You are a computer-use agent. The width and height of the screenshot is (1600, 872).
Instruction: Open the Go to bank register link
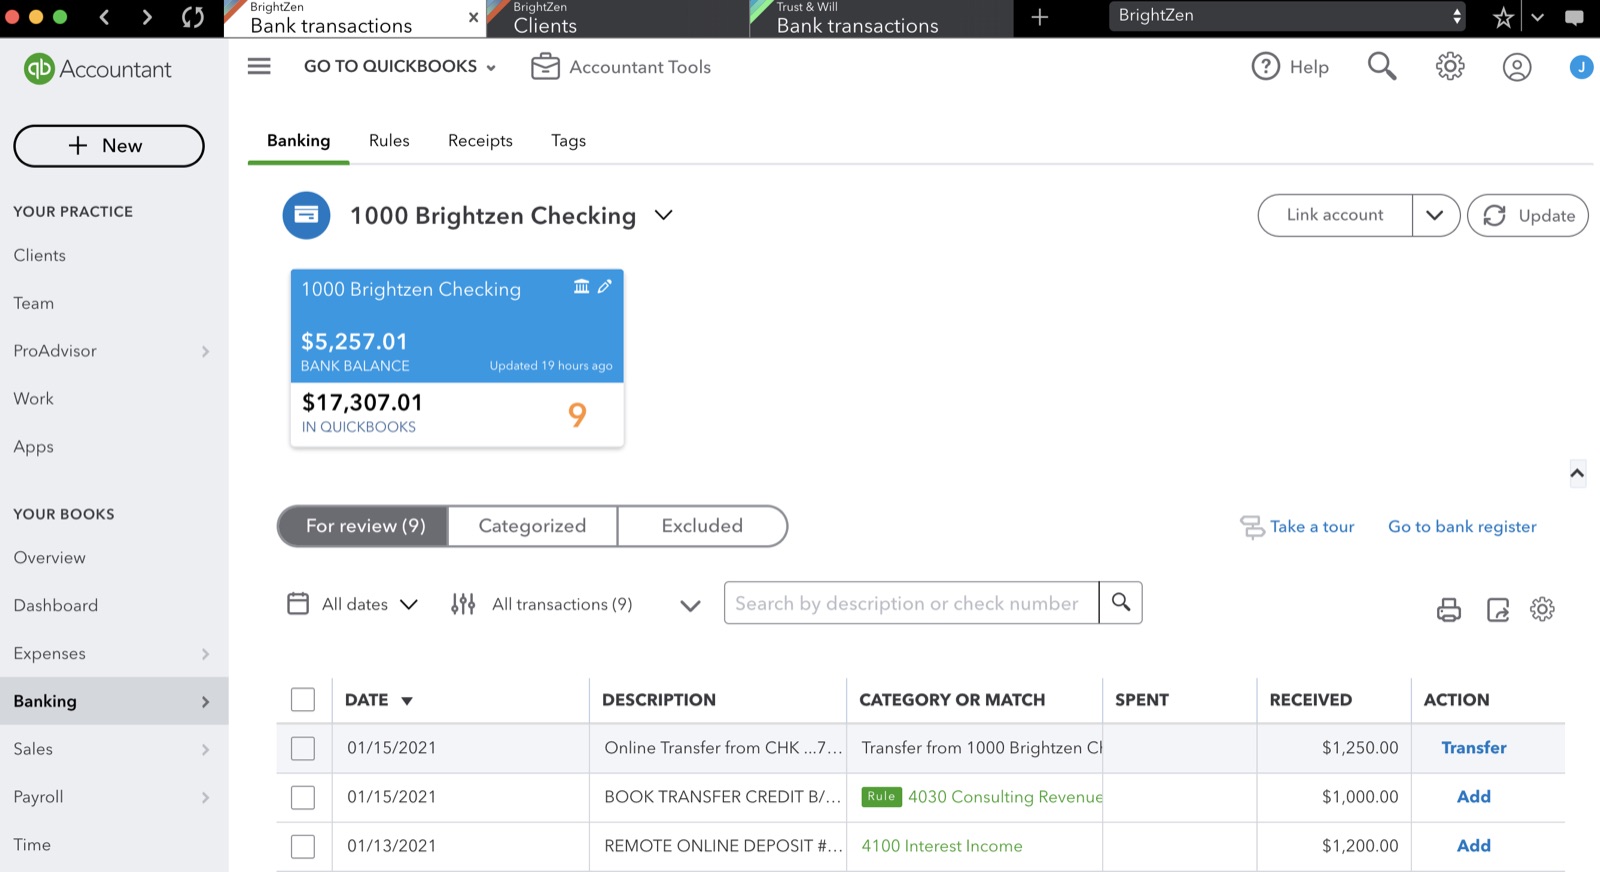tap(1462, 526)
